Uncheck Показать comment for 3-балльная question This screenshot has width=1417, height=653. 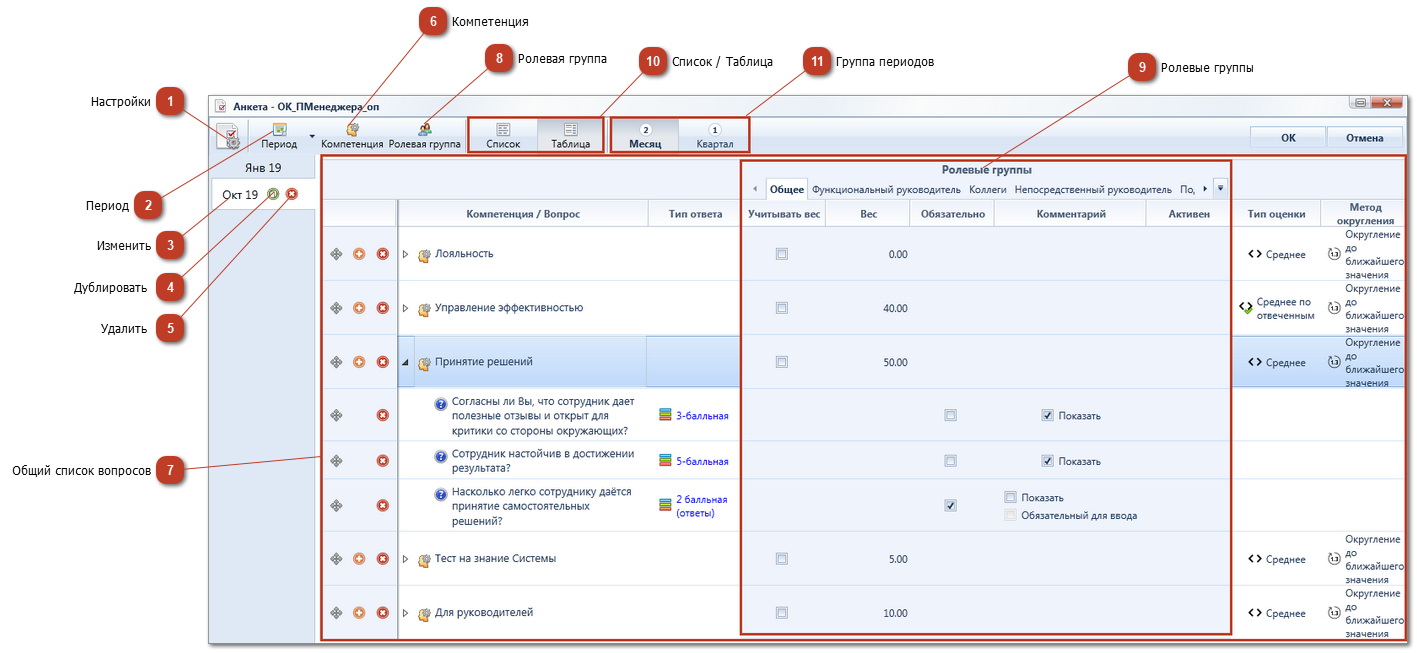coord(1047,415)
